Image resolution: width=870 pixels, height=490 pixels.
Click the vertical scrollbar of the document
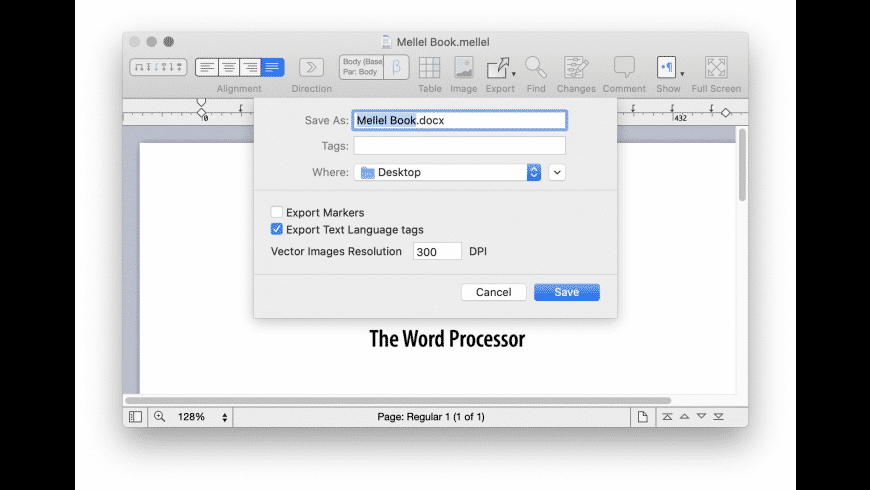pos(742,165)
